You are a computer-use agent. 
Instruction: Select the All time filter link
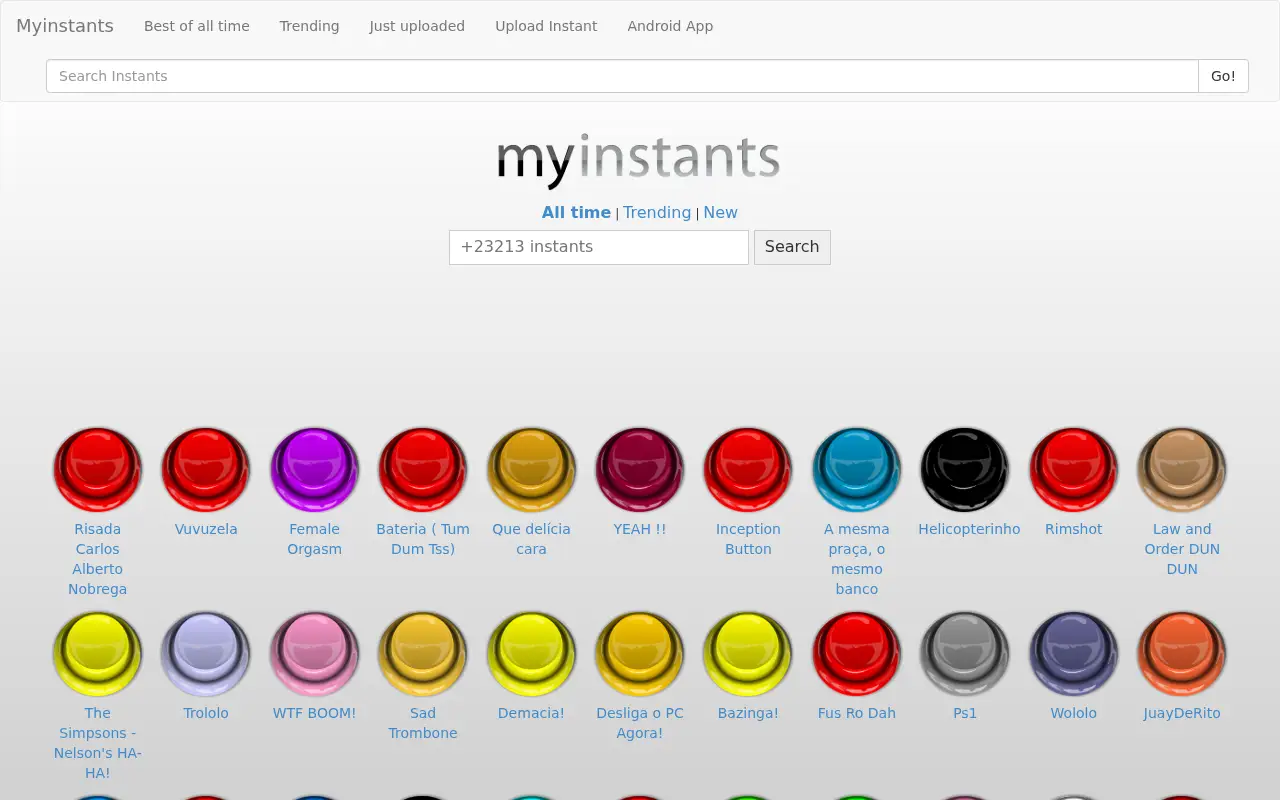click(576, 212)
